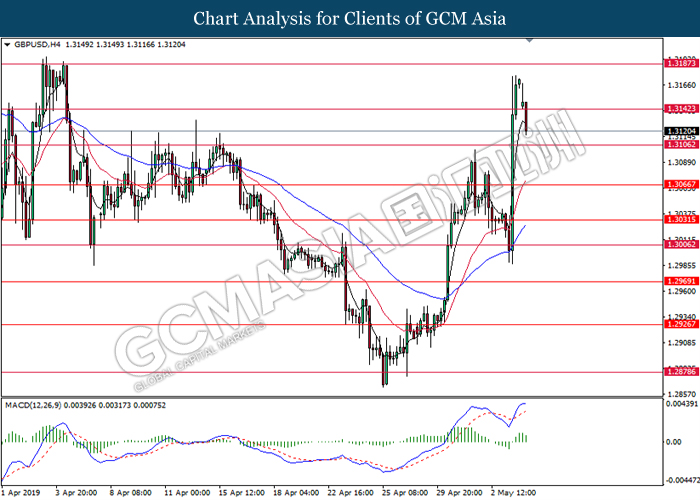Click the 1.29855 price axis value
The height and width of the screenshot is (500, 700).
pyautogui.click(x=682, y=266)
